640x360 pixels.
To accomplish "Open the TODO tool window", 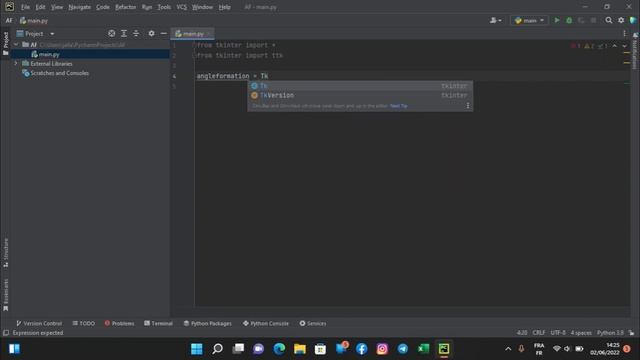I will click(x=83, y=323).
